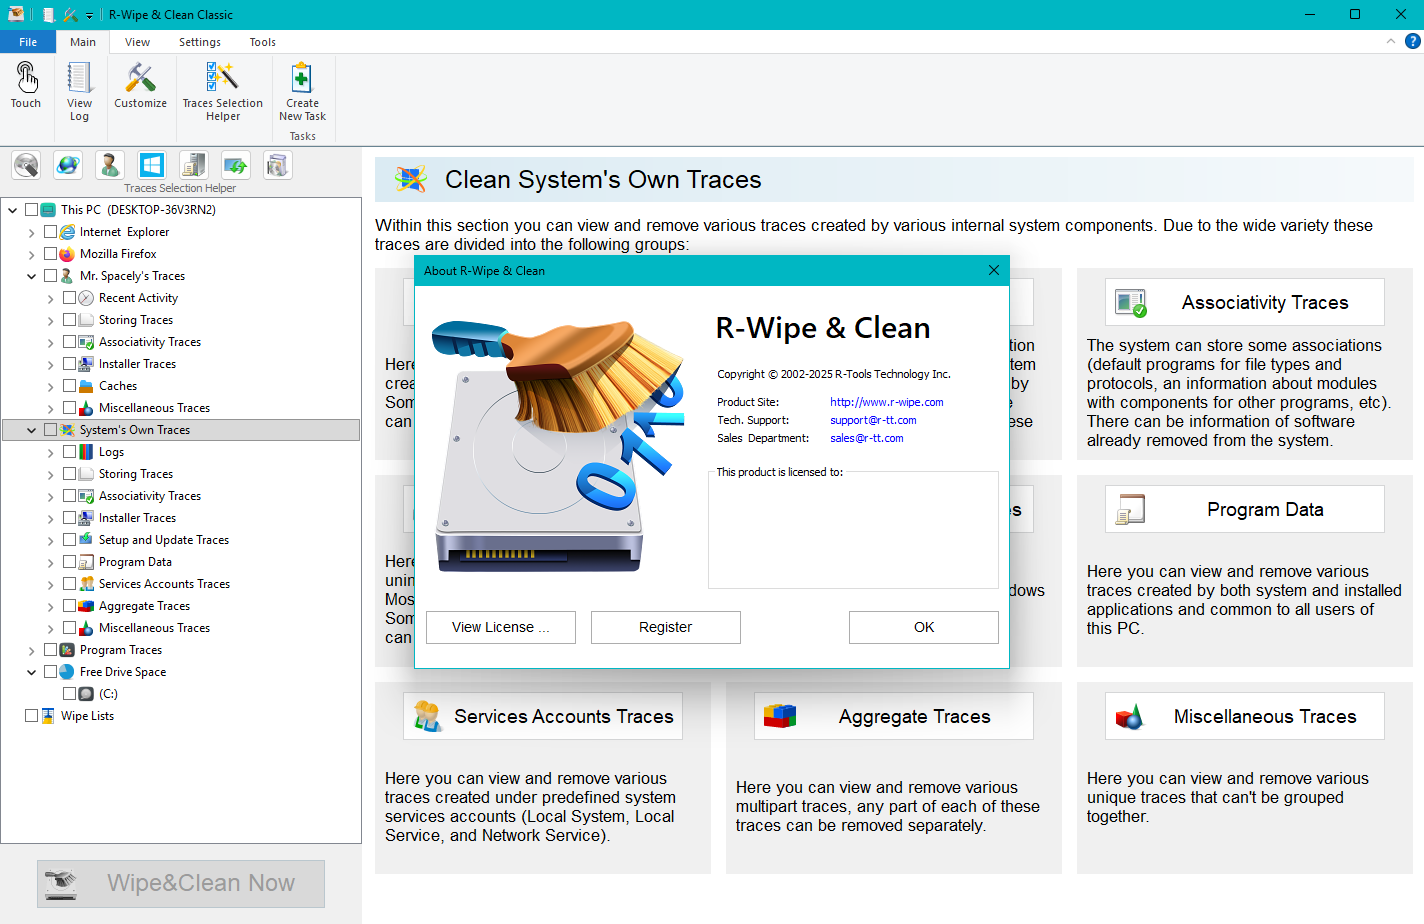Collapse the Free Drive Space node
This screenshot has height=924, width=1424.
(x=32, y=672)
